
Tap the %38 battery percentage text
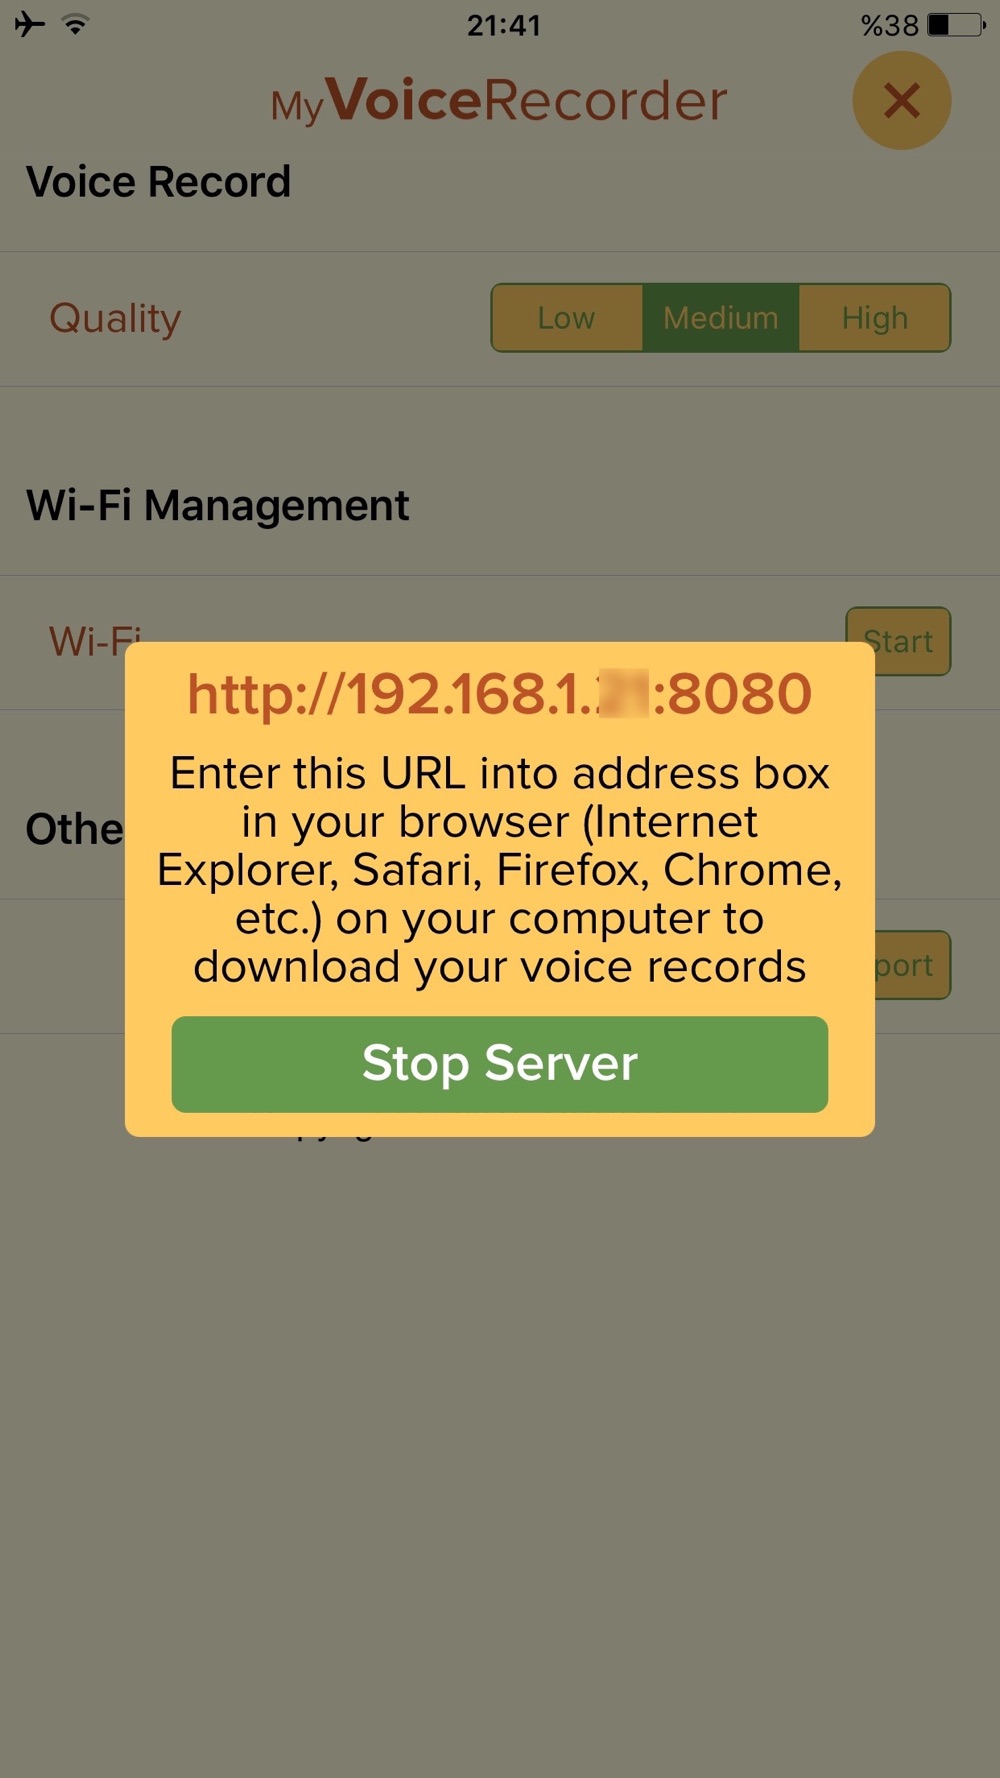889,25
